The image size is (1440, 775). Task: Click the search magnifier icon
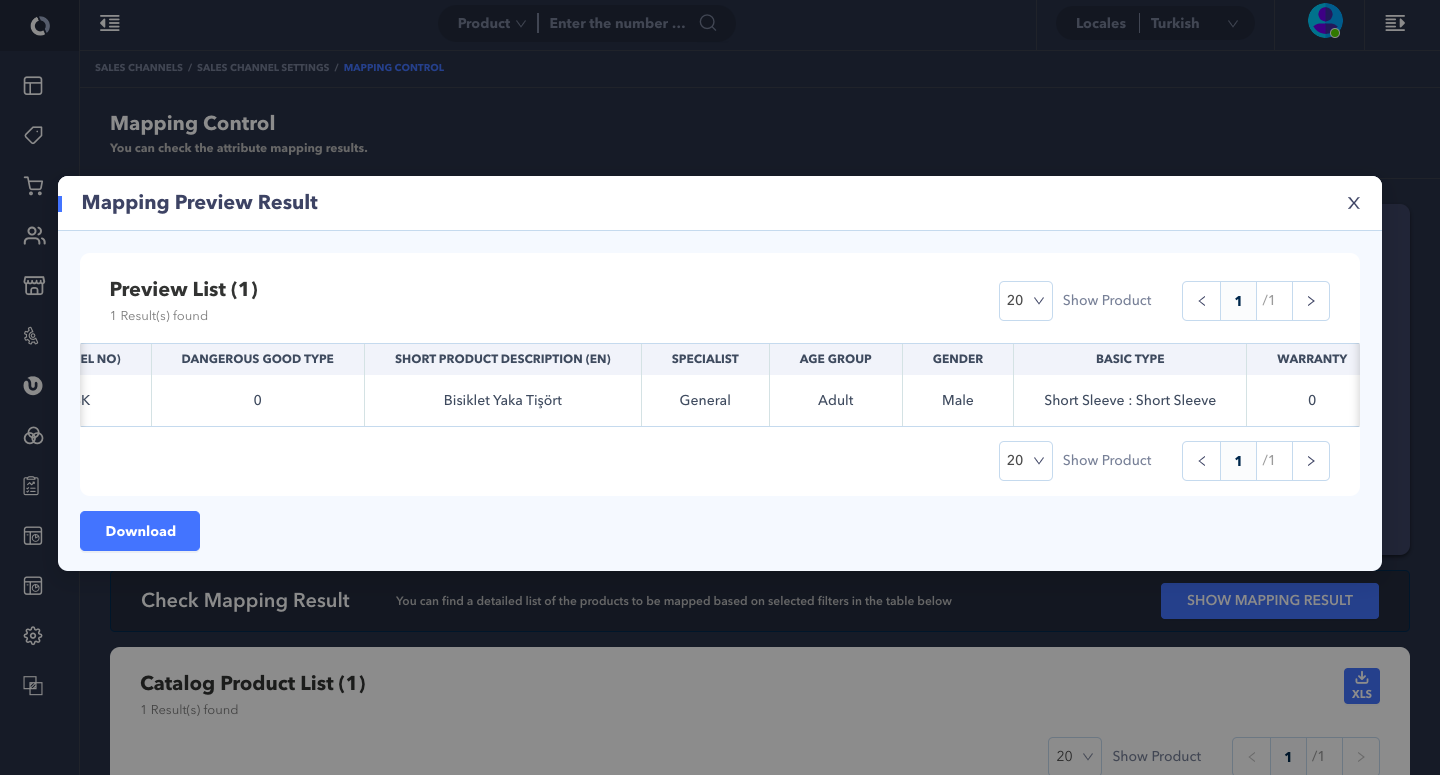(x=708, y=23)
